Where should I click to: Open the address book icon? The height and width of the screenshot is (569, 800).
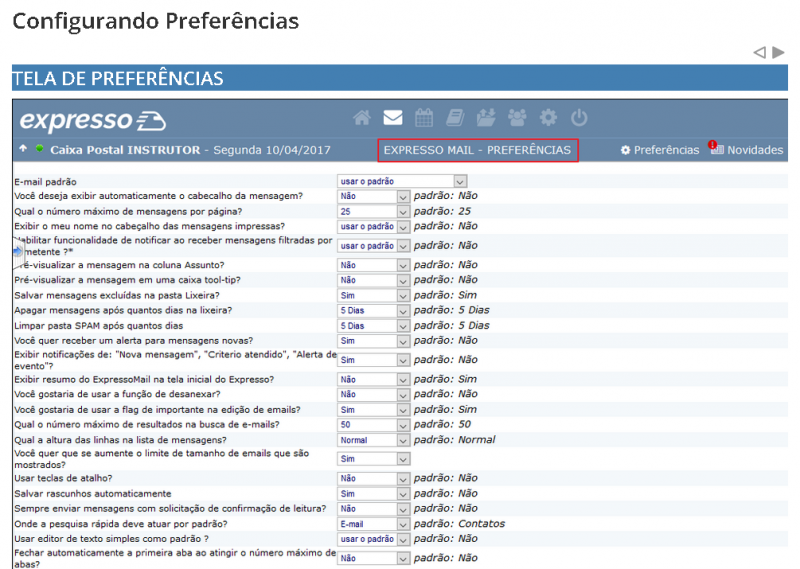coord(455,118)
